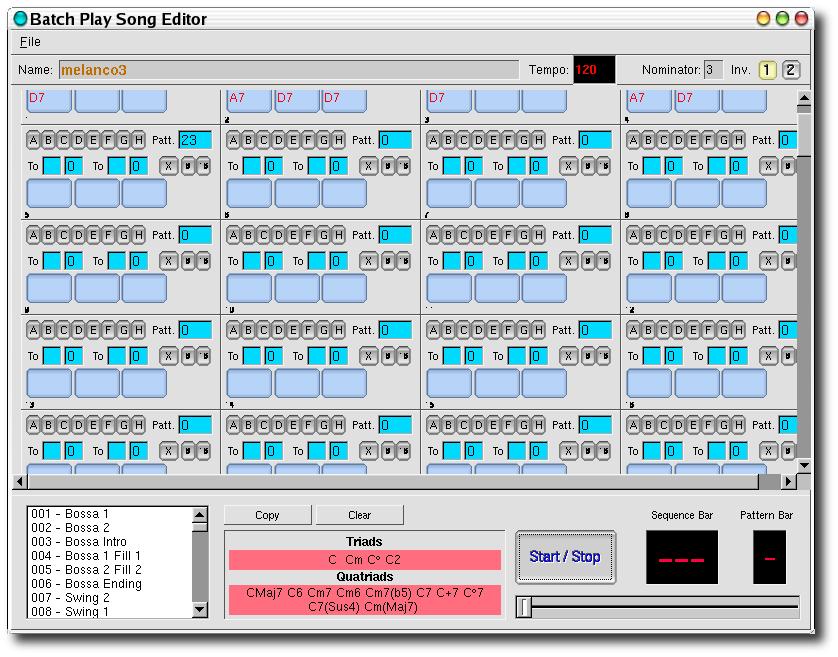Click the X button in bar 12
The width and height of the screenshot is (838, 657).
click(768, 261)
